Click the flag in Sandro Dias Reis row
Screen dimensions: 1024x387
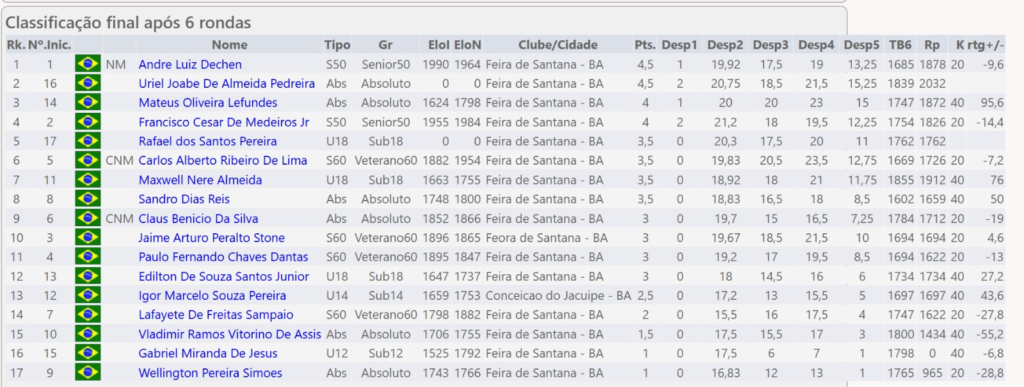point(88,199)
